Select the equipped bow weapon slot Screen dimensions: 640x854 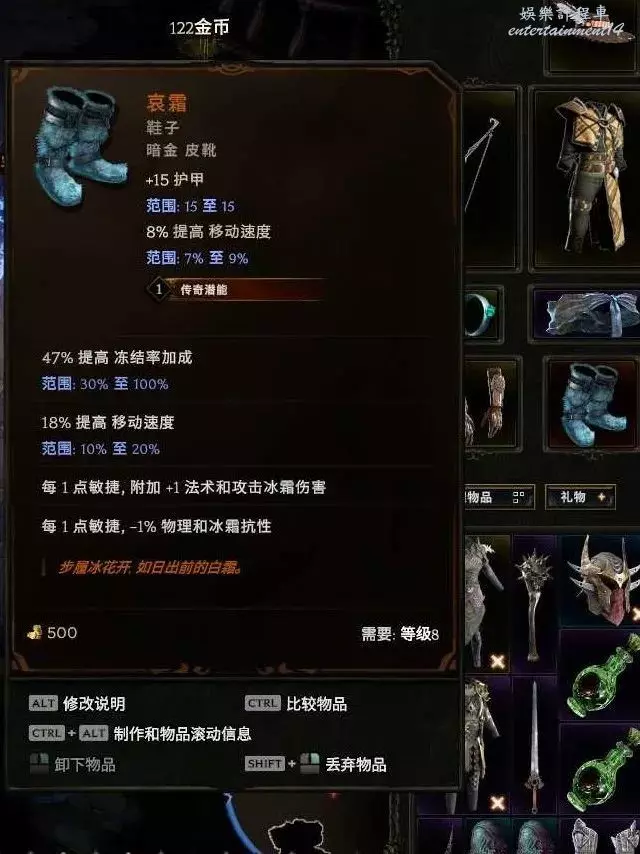[x=490, y=178]
